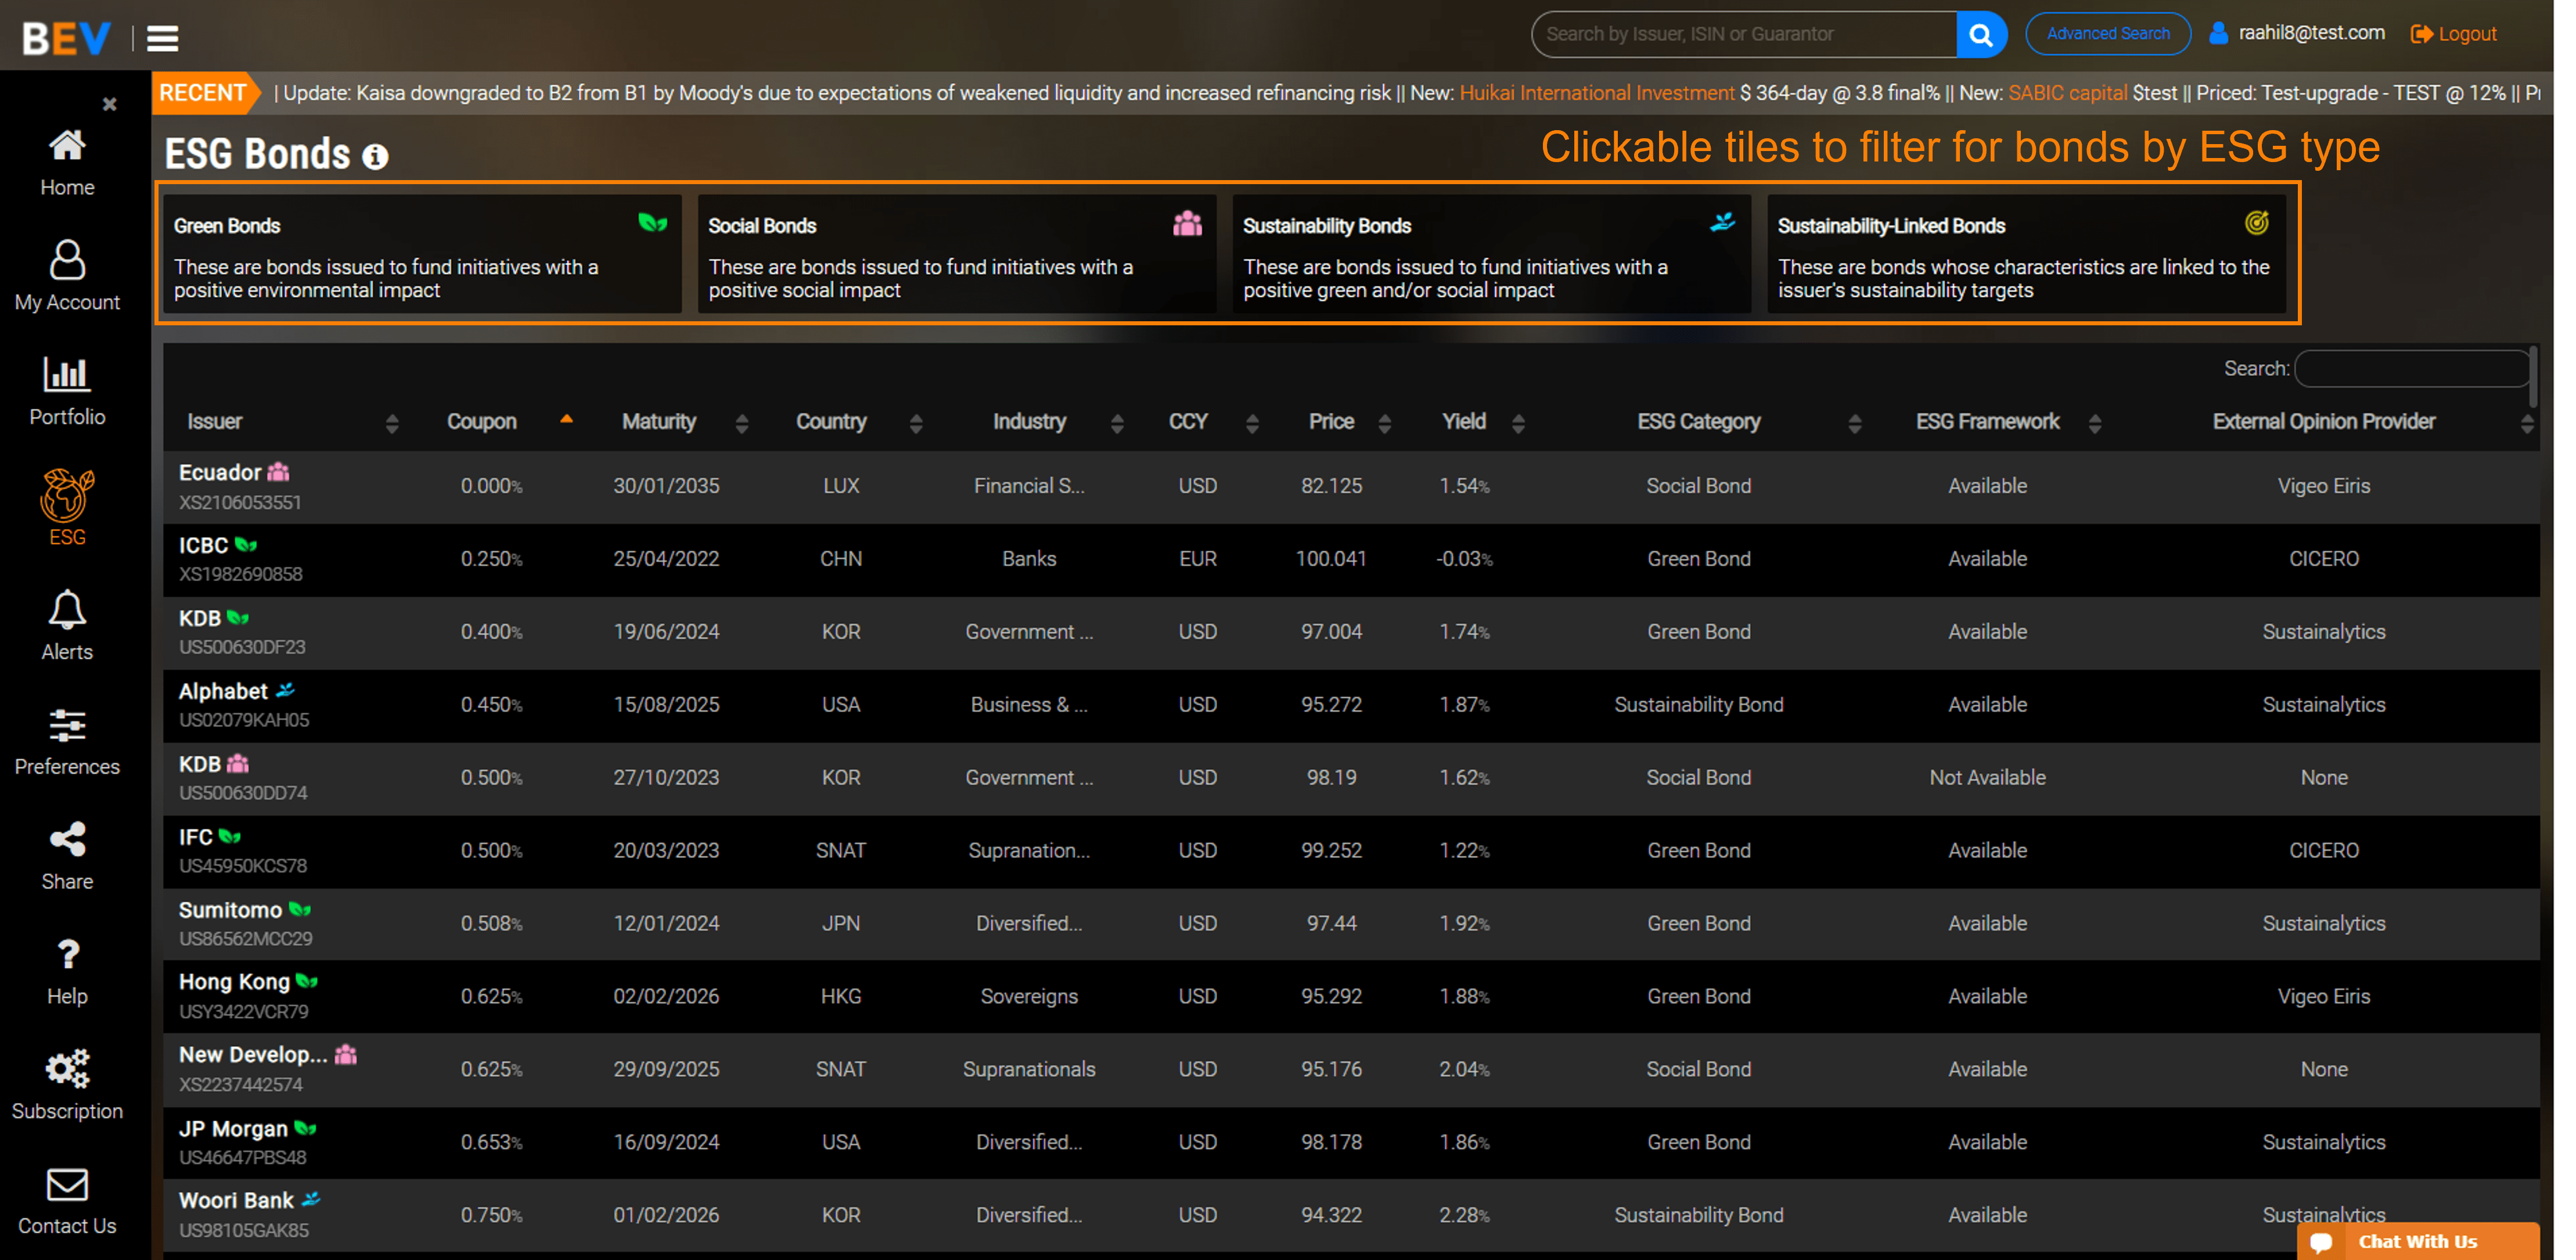Focus the table Search field

point(2413,369)
